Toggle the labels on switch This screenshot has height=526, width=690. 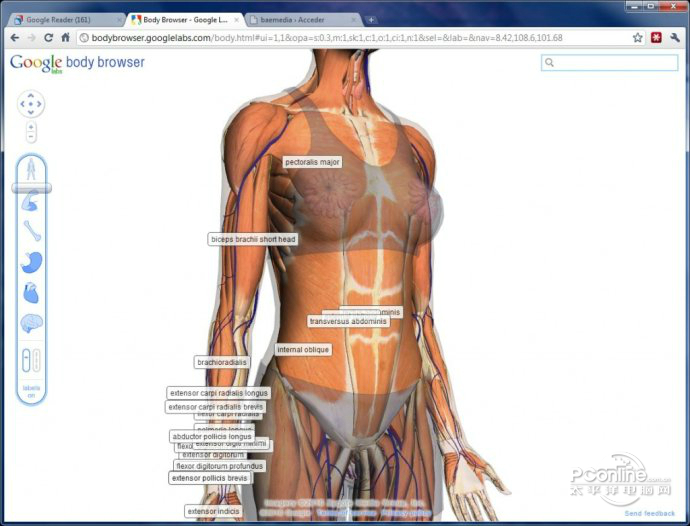click(x=31, y=391)
